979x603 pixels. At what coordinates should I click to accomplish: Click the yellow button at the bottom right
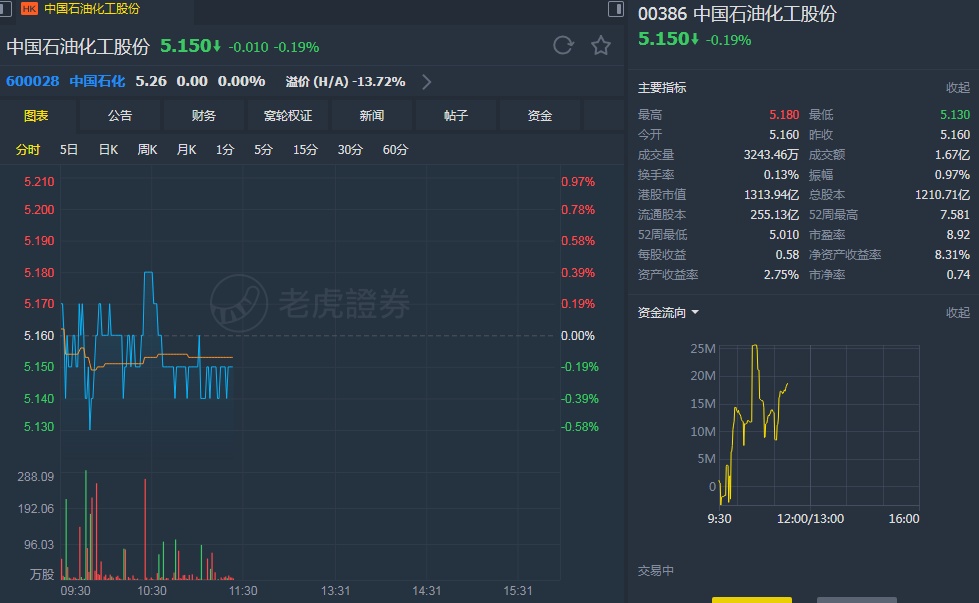coord(752,600)
